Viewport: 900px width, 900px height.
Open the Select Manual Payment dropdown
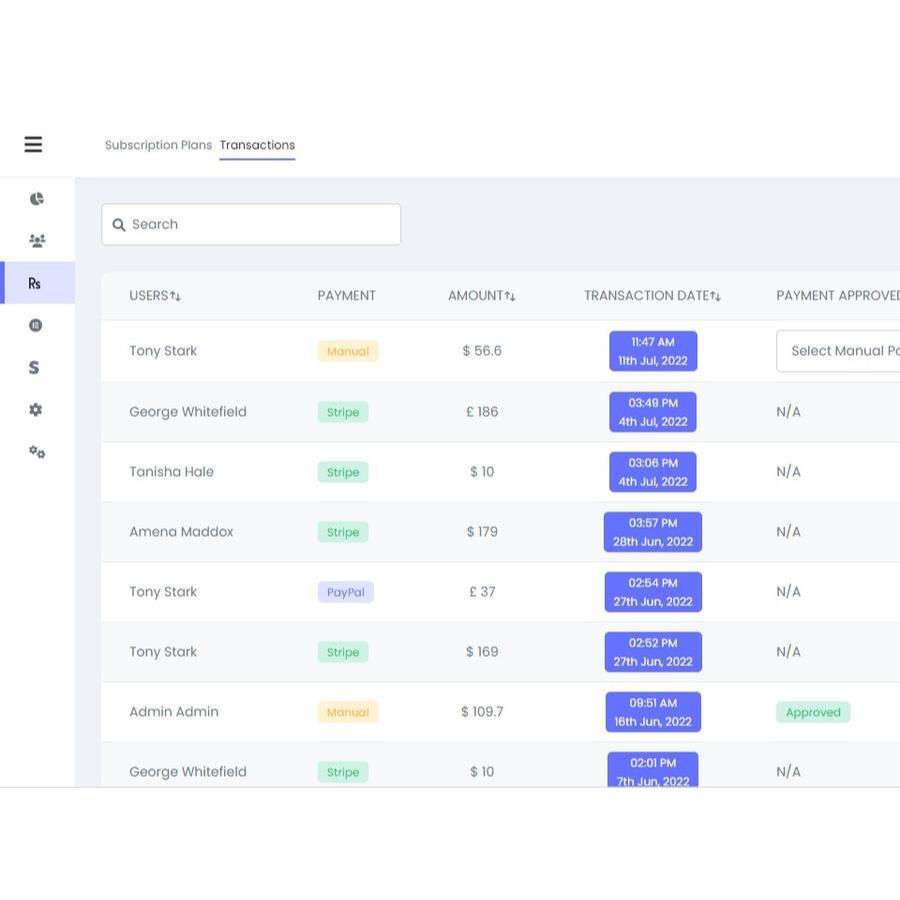click(838, 351)
